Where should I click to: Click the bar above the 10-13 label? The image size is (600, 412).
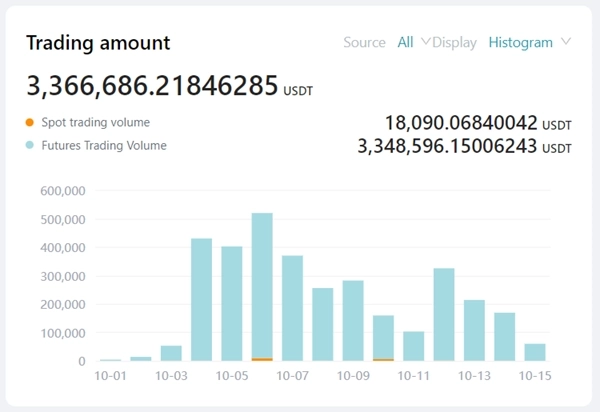click(x=474, y=330)
